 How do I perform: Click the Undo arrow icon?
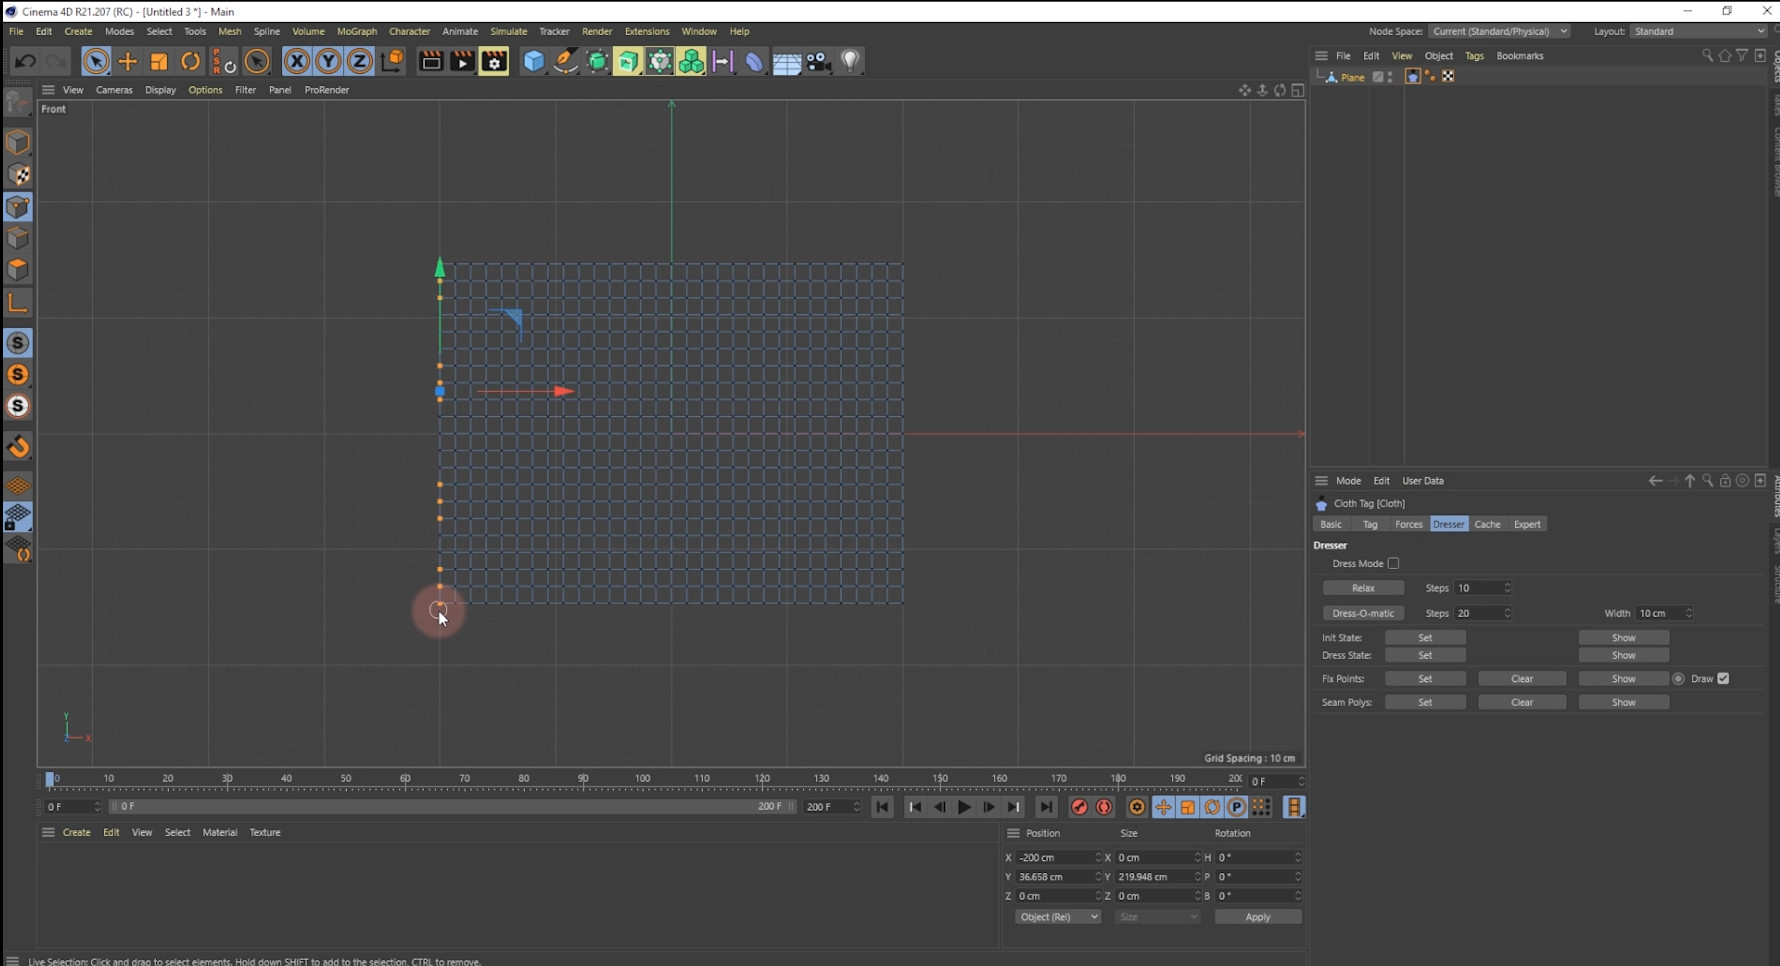(x=25, y=61)
